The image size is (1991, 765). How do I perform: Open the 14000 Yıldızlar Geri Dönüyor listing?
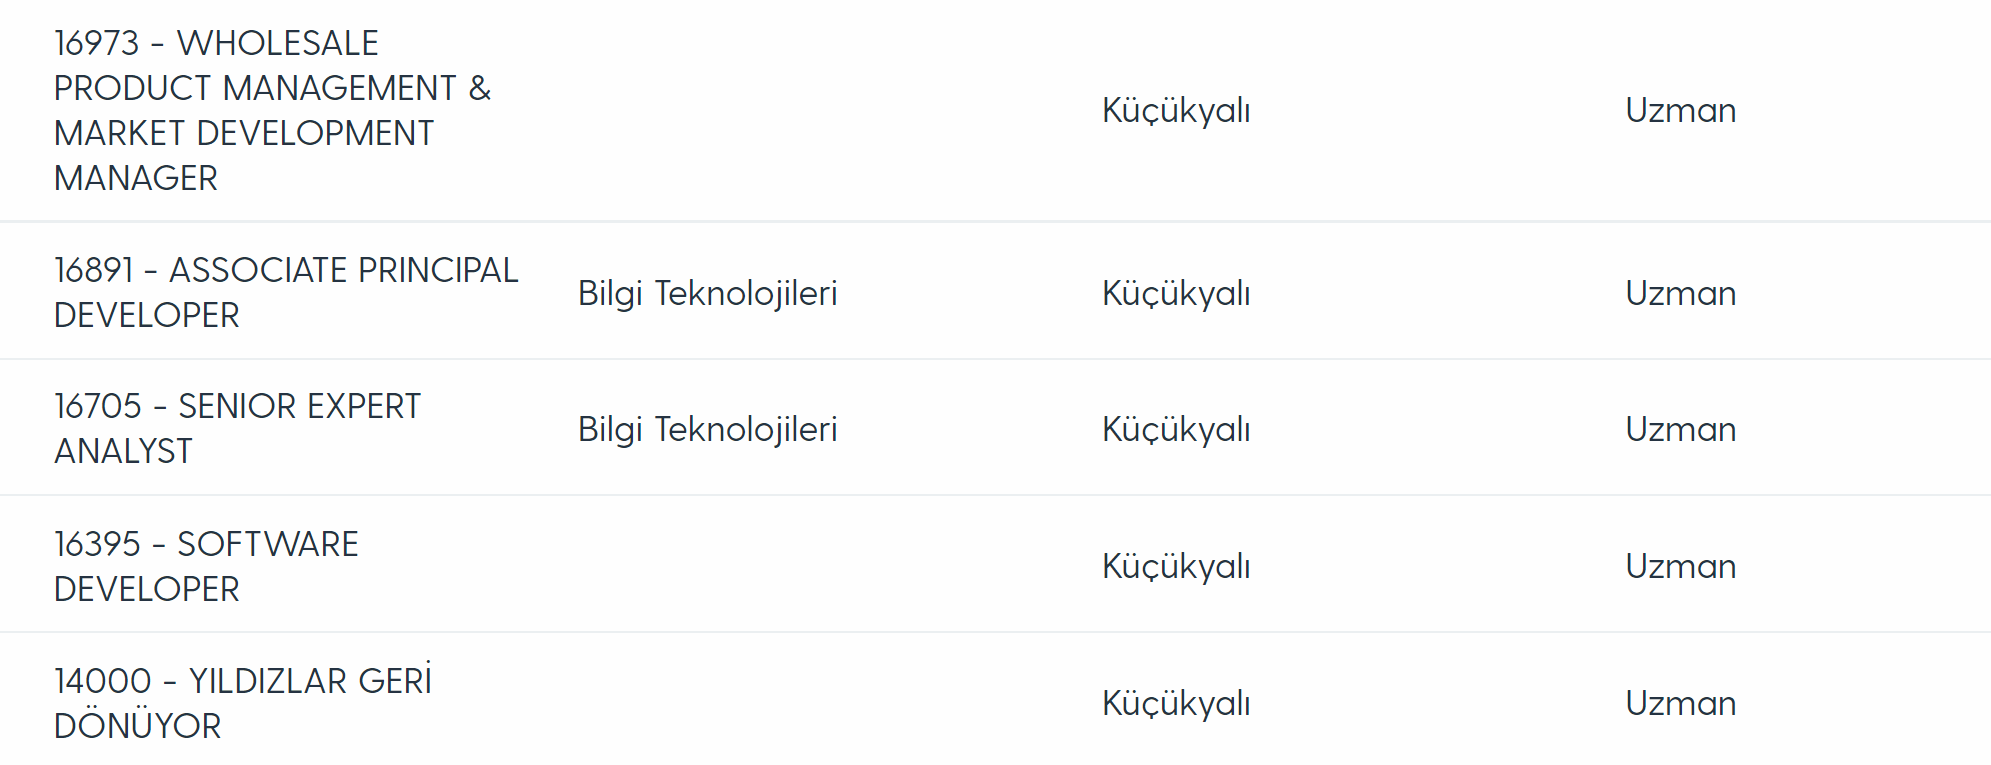pos(243,702)
